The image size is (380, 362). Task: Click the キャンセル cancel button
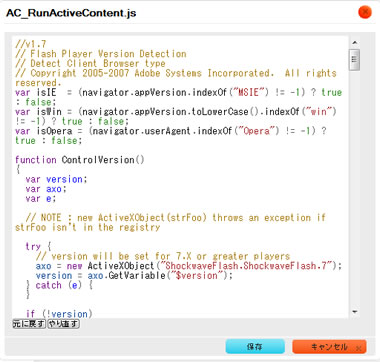329,347
